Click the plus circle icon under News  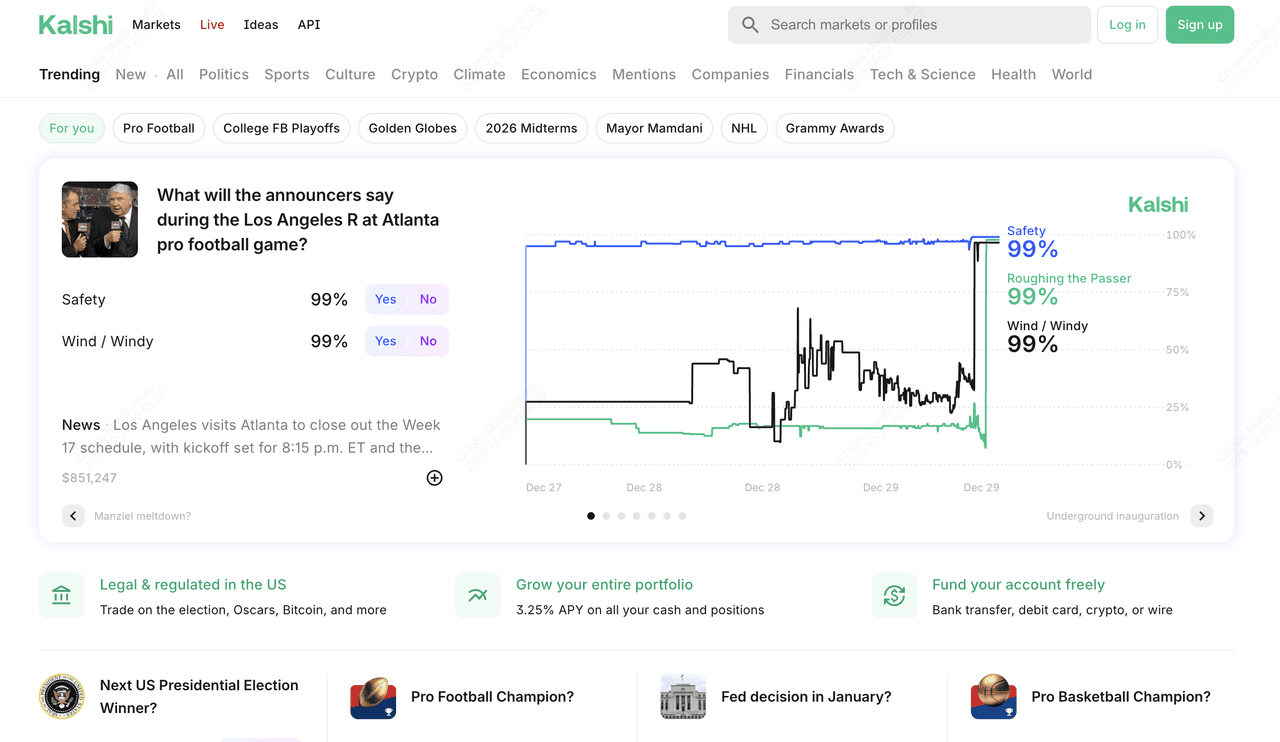[434, 478]
